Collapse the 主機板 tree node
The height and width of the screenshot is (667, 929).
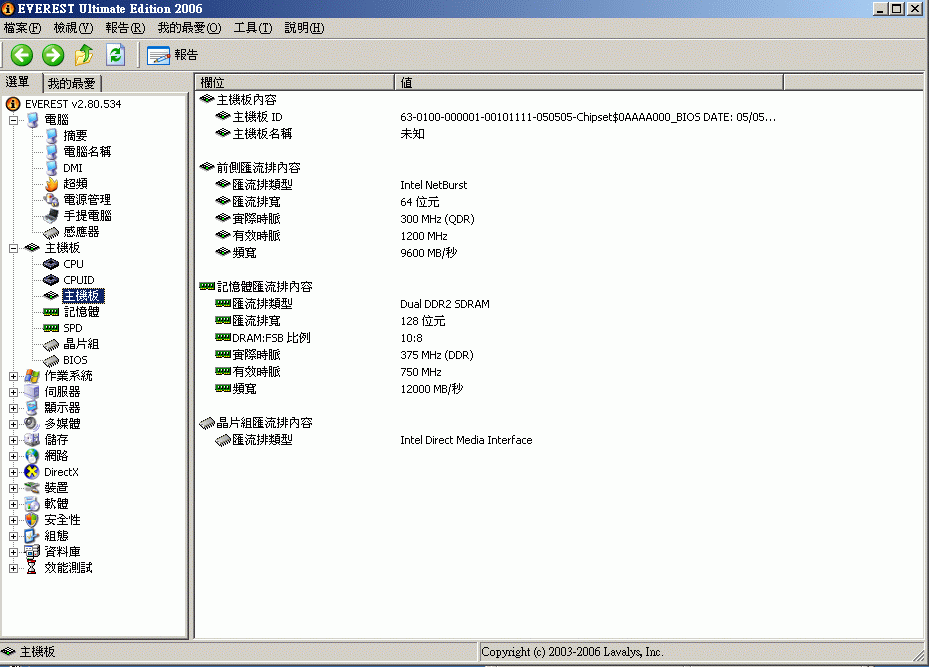click(x=14, y=248)
